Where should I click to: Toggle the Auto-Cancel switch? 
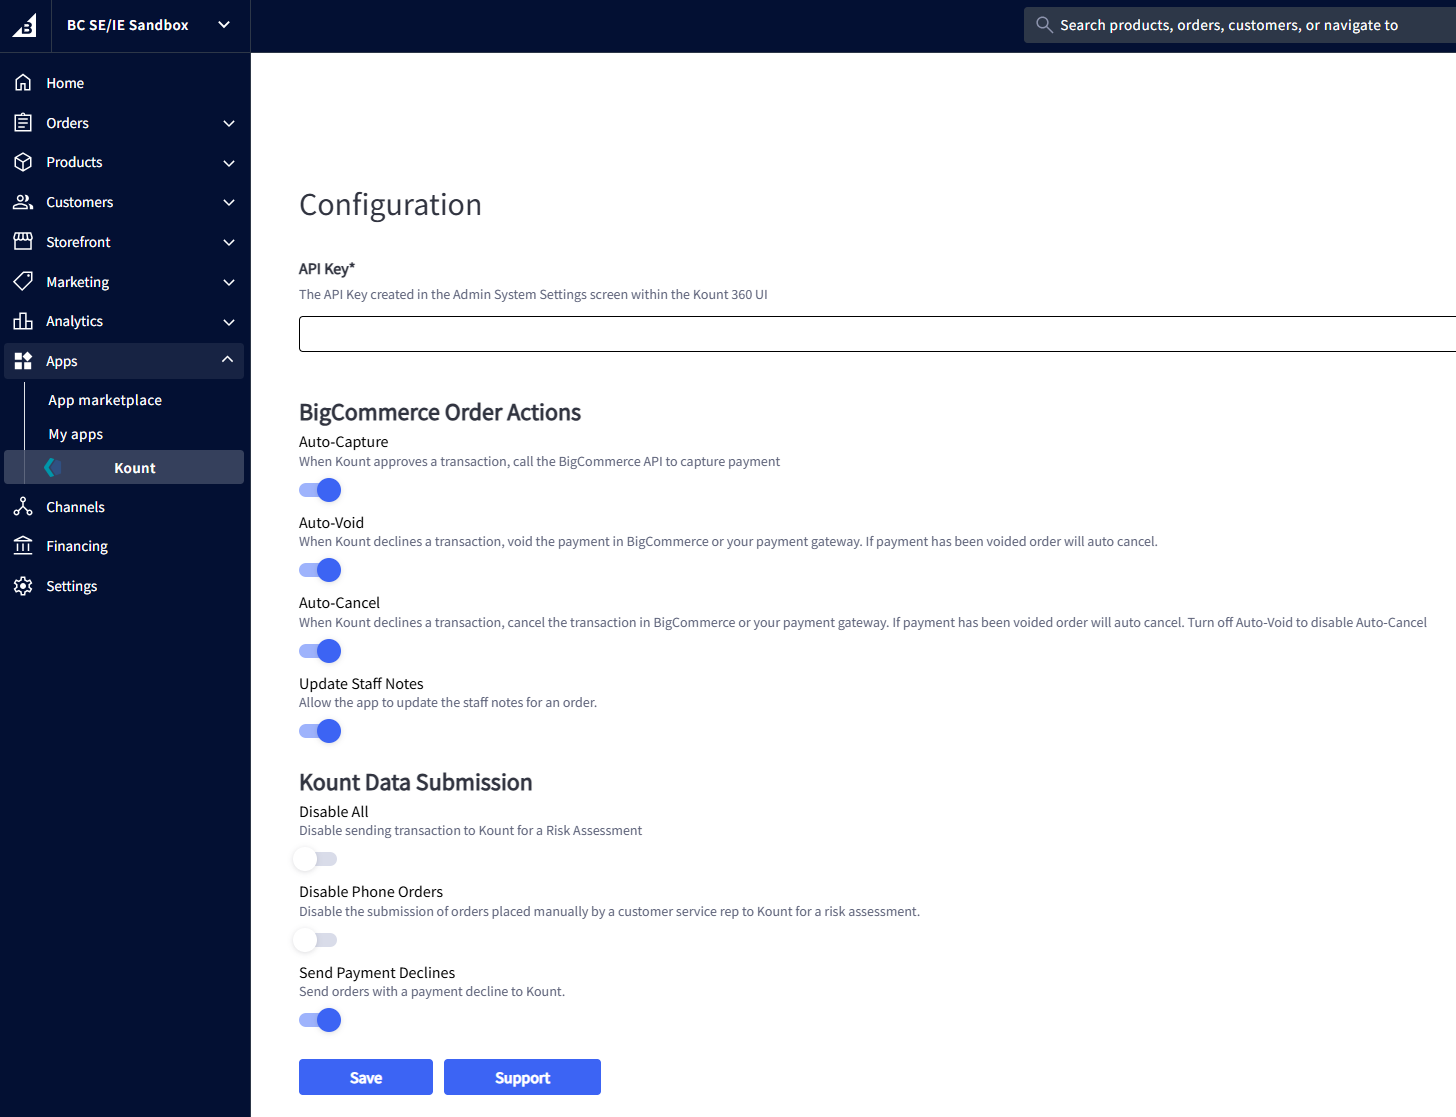[320, 651]
